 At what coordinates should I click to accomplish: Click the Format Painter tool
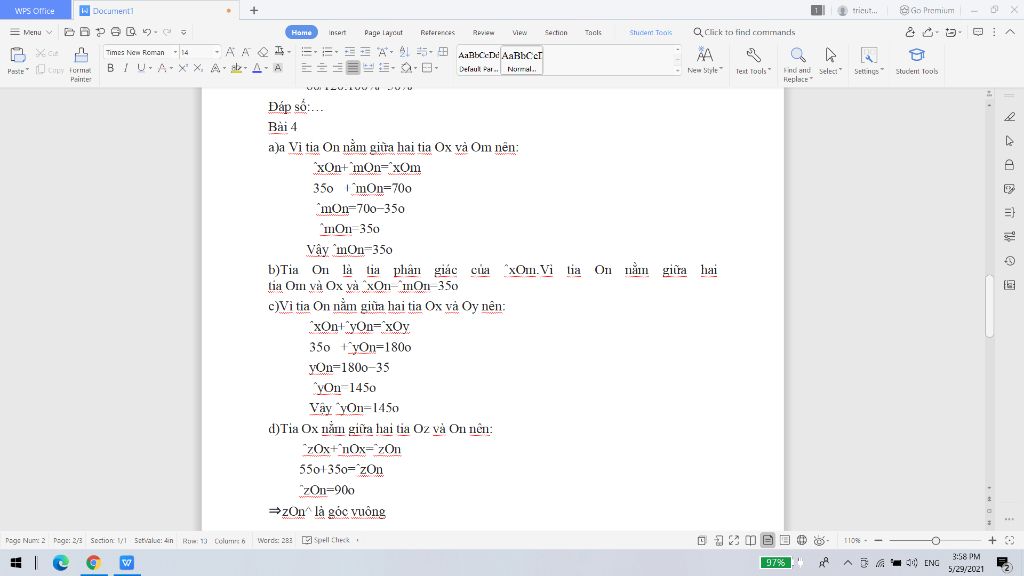[80, 65]
